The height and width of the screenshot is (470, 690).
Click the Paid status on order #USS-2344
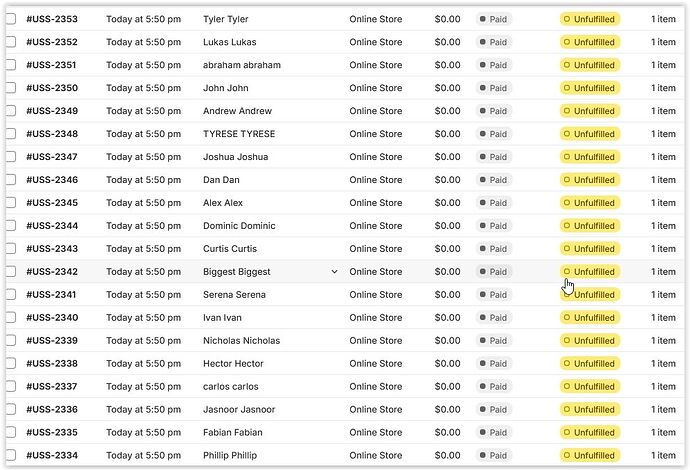pos(494,226)
